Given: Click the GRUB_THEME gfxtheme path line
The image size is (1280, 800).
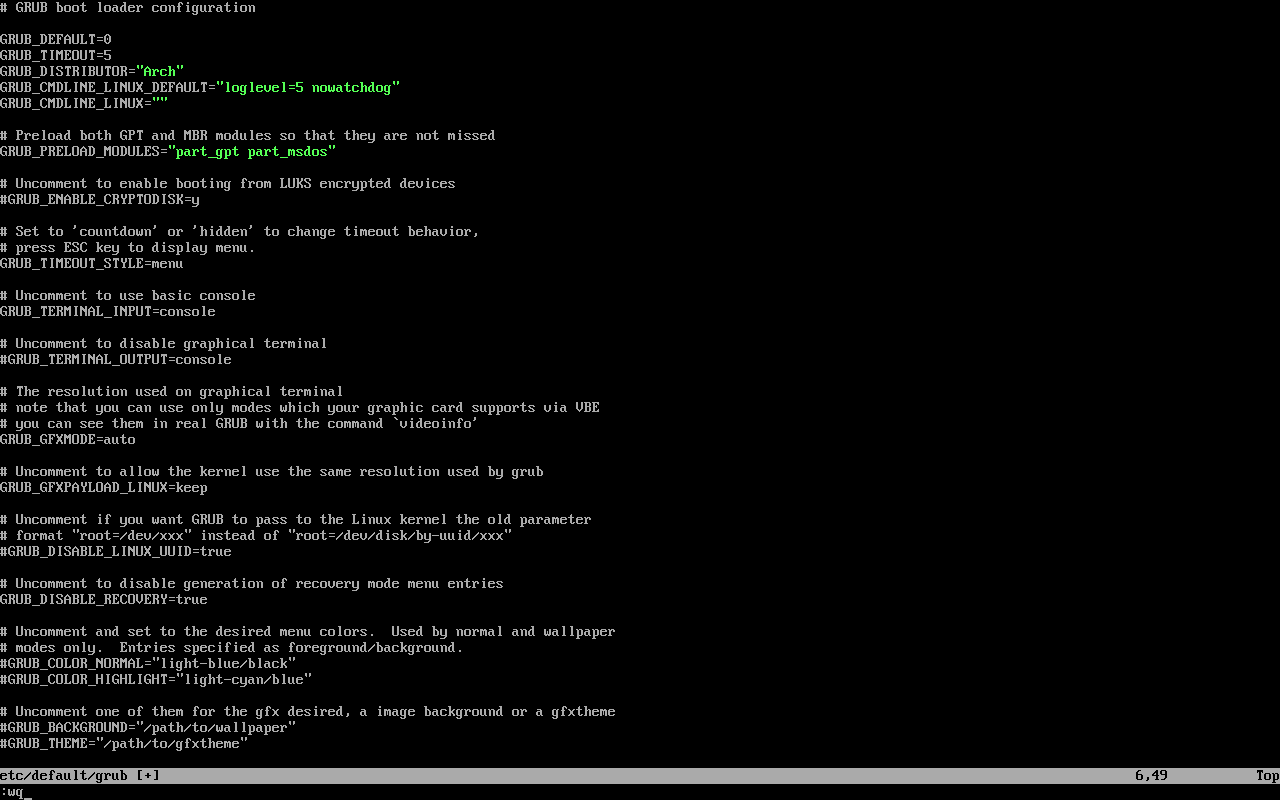Looking at the screenshot, I should pyautogui.click(x=124, y=743).
